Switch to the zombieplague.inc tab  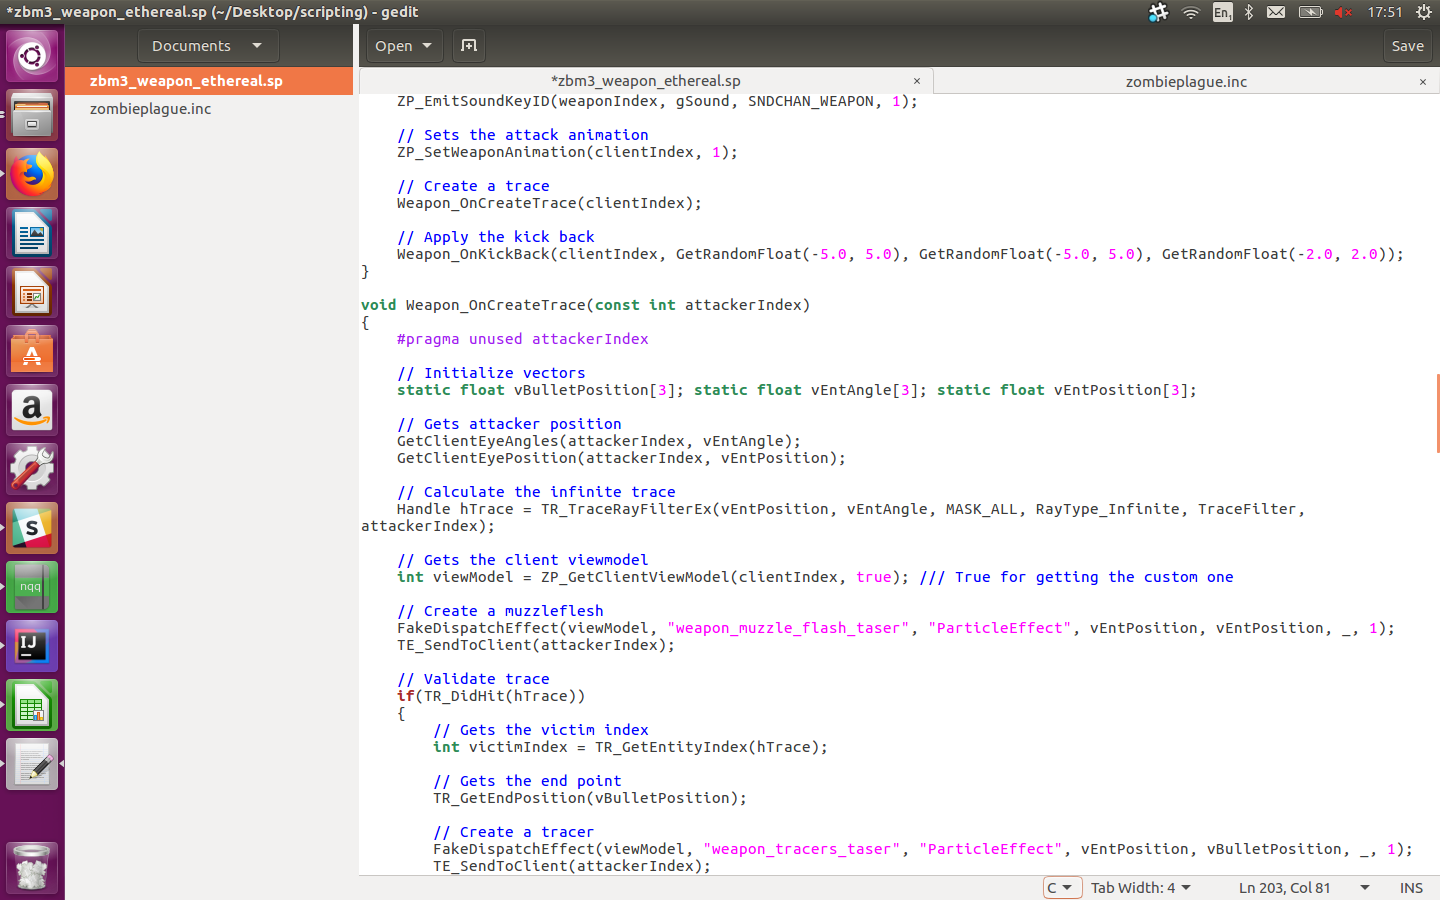[1186, 82]
